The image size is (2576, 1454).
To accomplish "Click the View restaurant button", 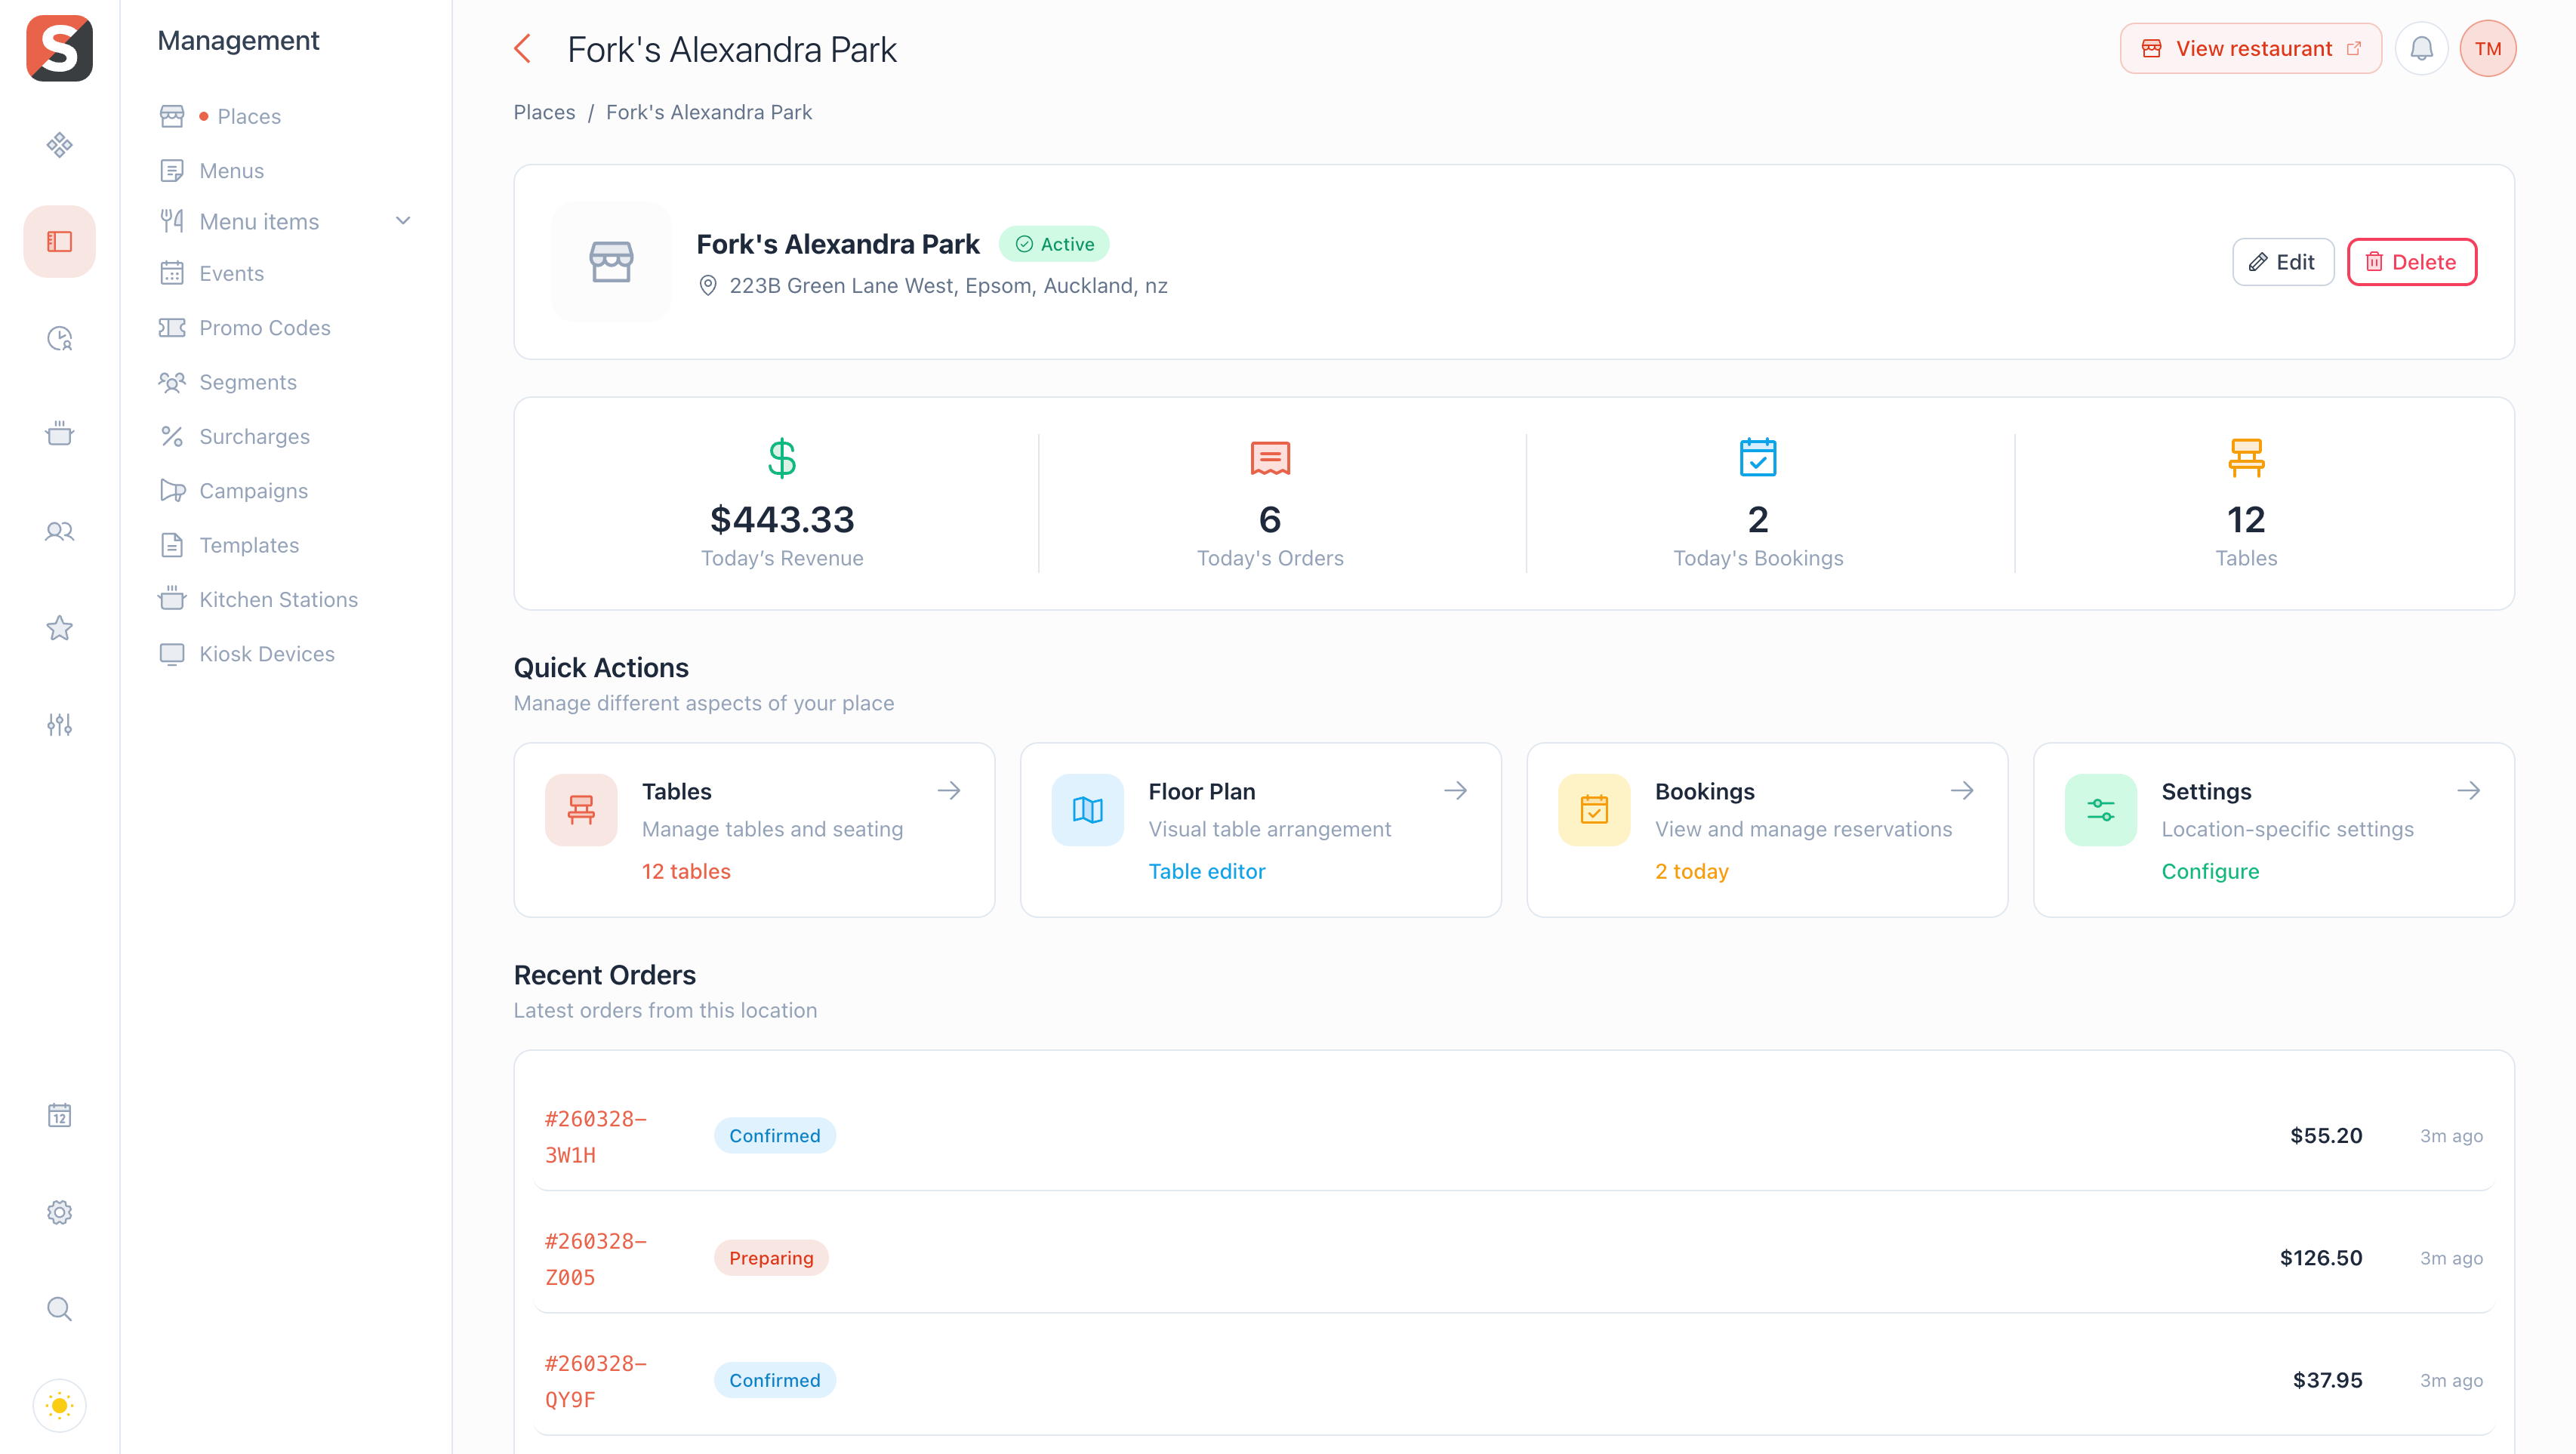I will 2250,48.
